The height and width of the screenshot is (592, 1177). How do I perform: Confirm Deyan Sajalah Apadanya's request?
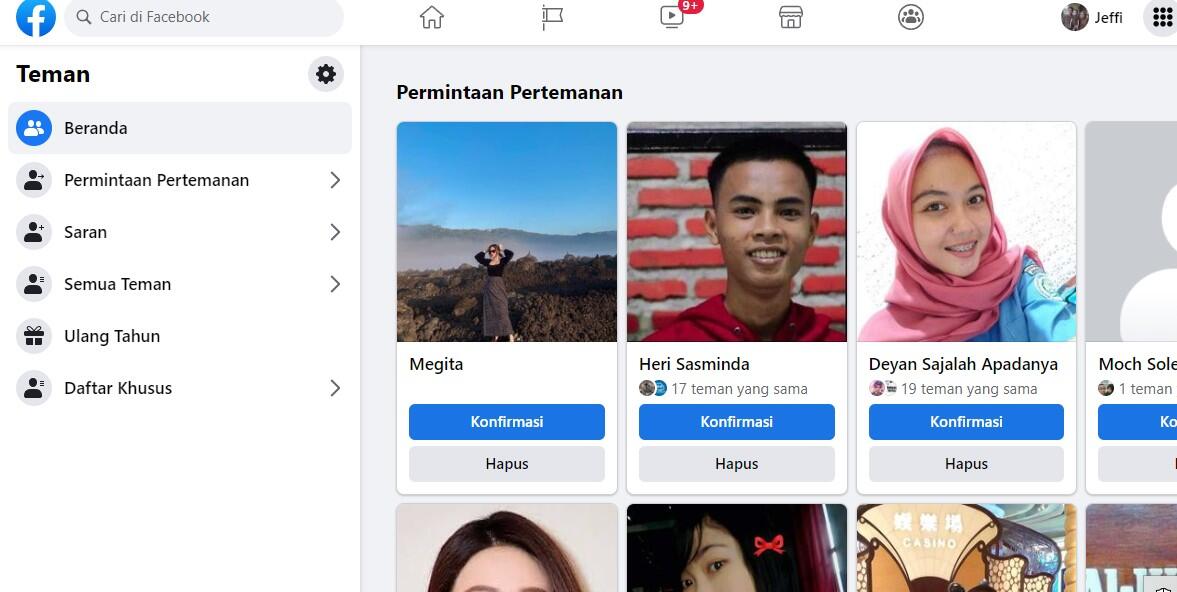pos(966,422)
